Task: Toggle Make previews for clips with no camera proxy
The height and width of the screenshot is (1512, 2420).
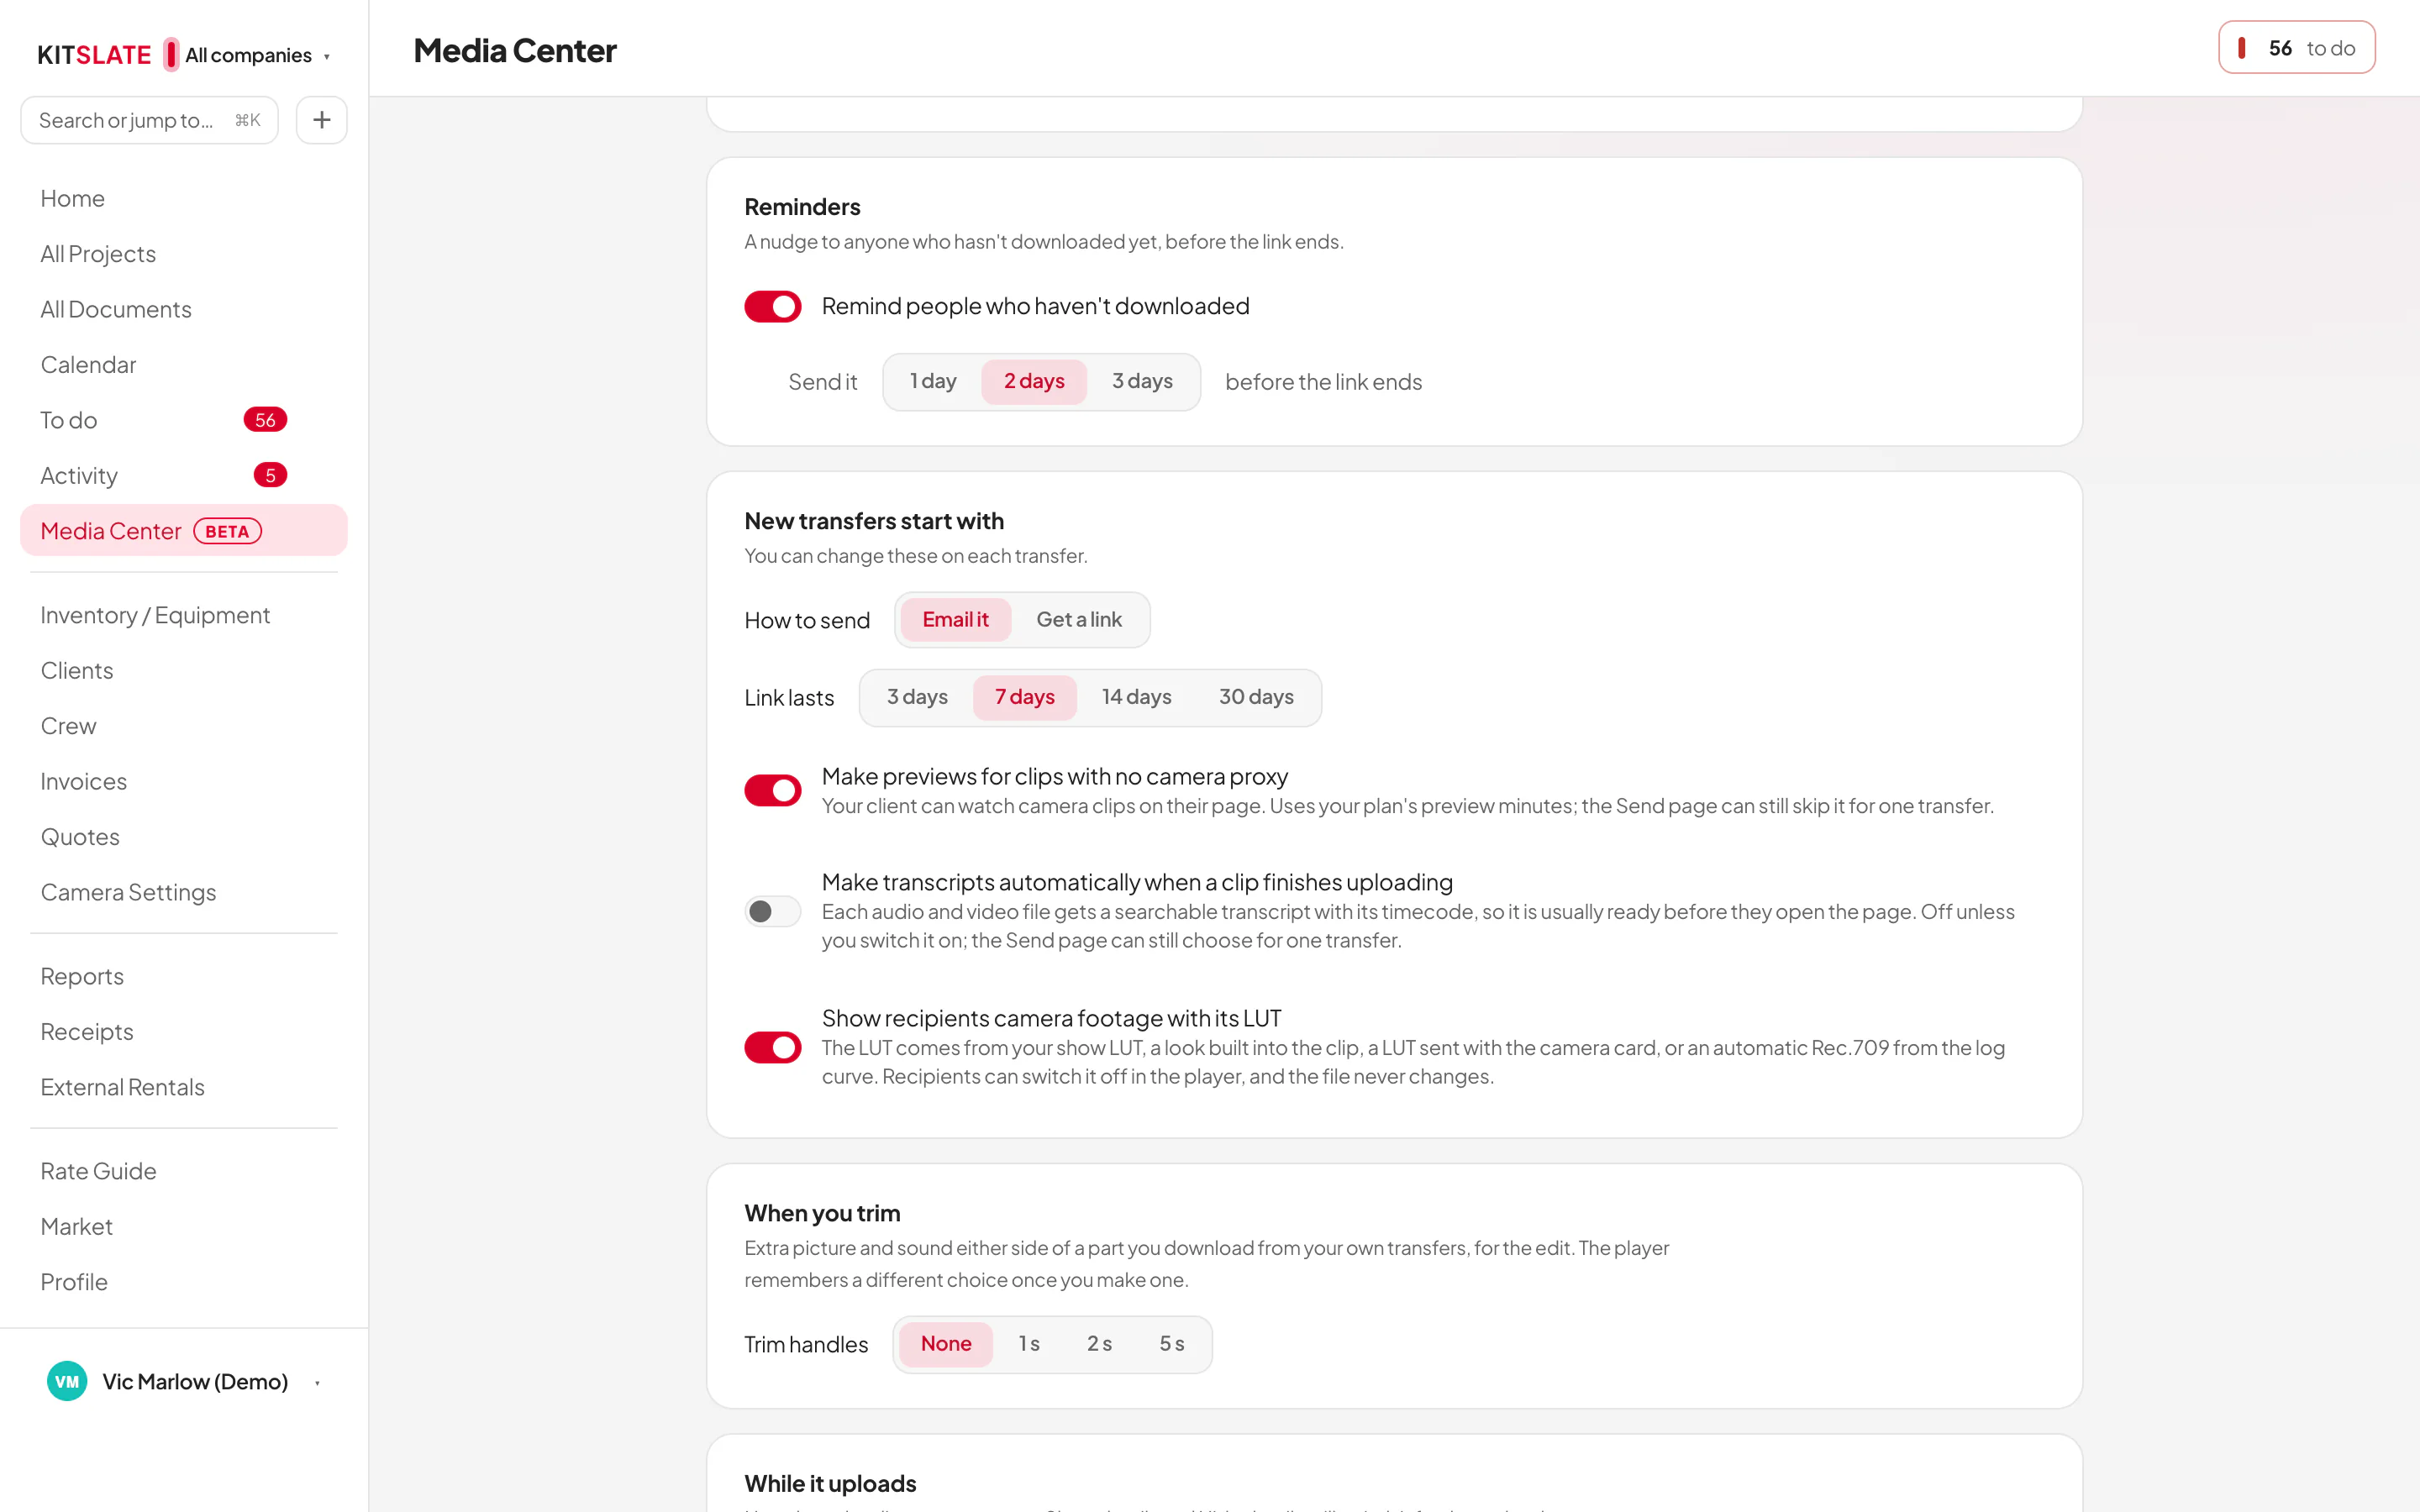Action: 772,790
